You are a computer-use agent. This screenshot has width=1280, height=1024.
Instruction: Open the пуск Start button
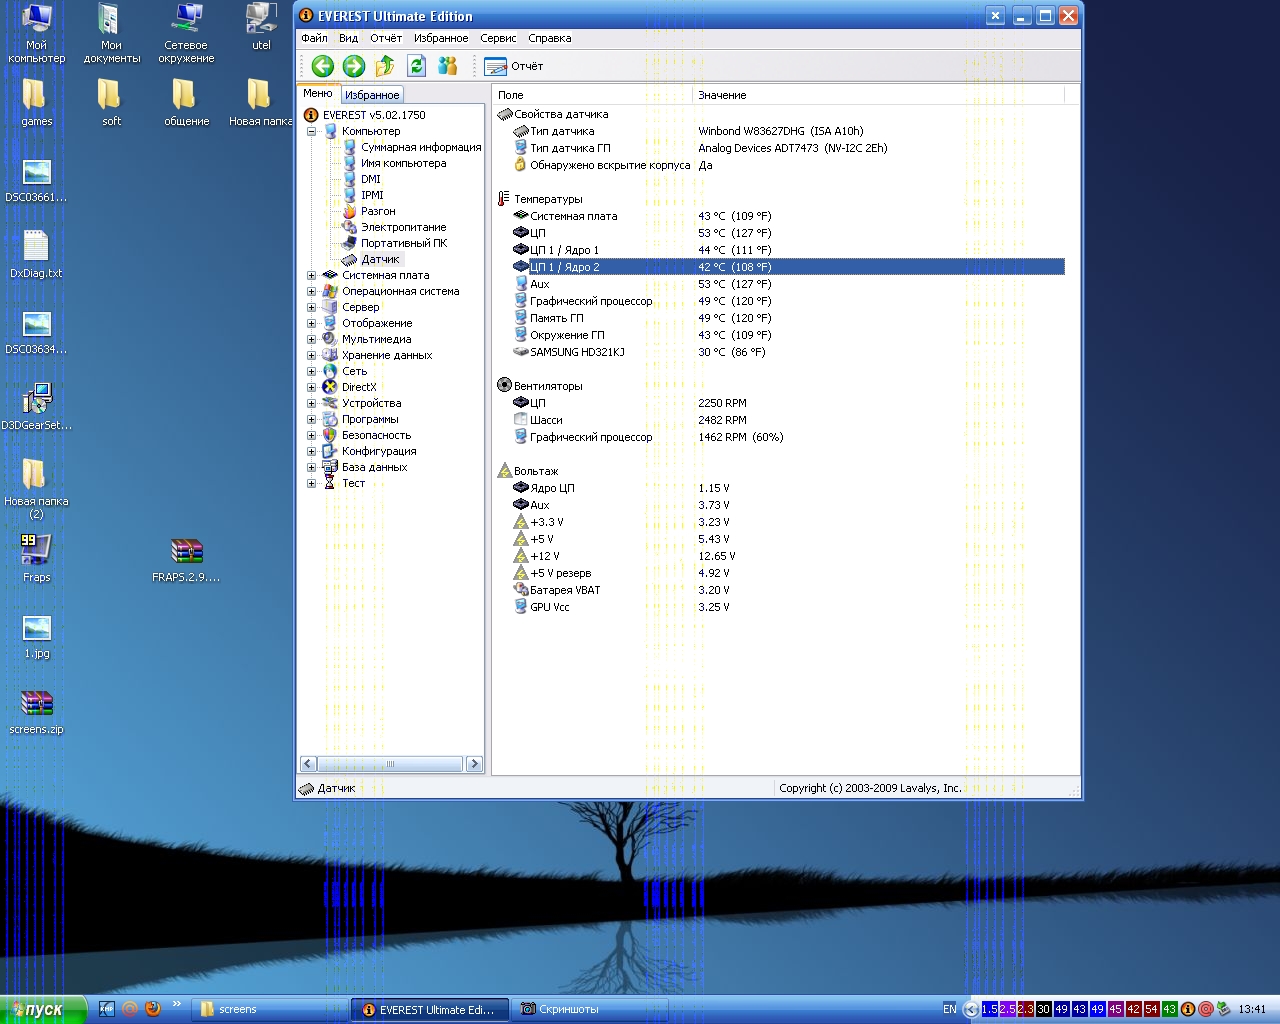[x=44, y=1010]
